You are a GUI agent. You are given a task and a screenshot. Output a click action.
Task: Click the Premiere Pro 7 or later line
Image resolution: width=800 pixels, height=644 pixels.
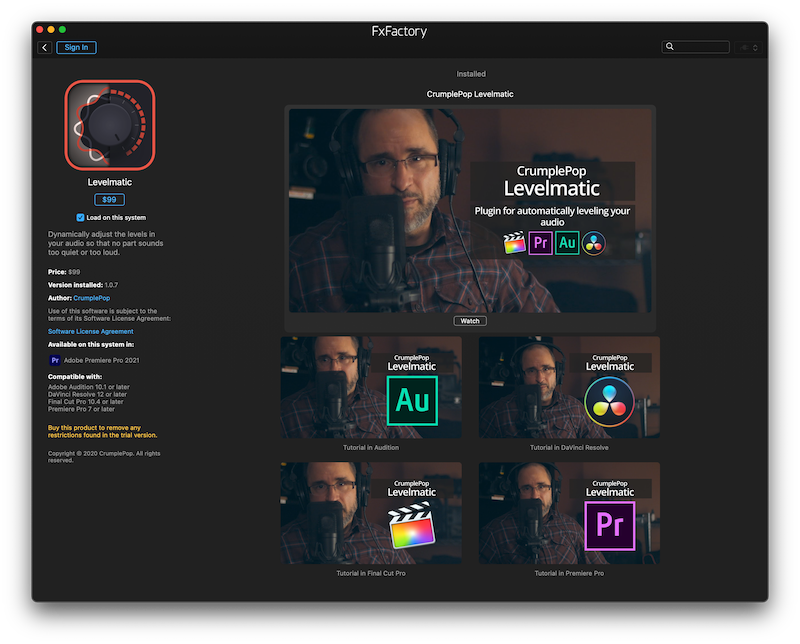click(81, 409)
